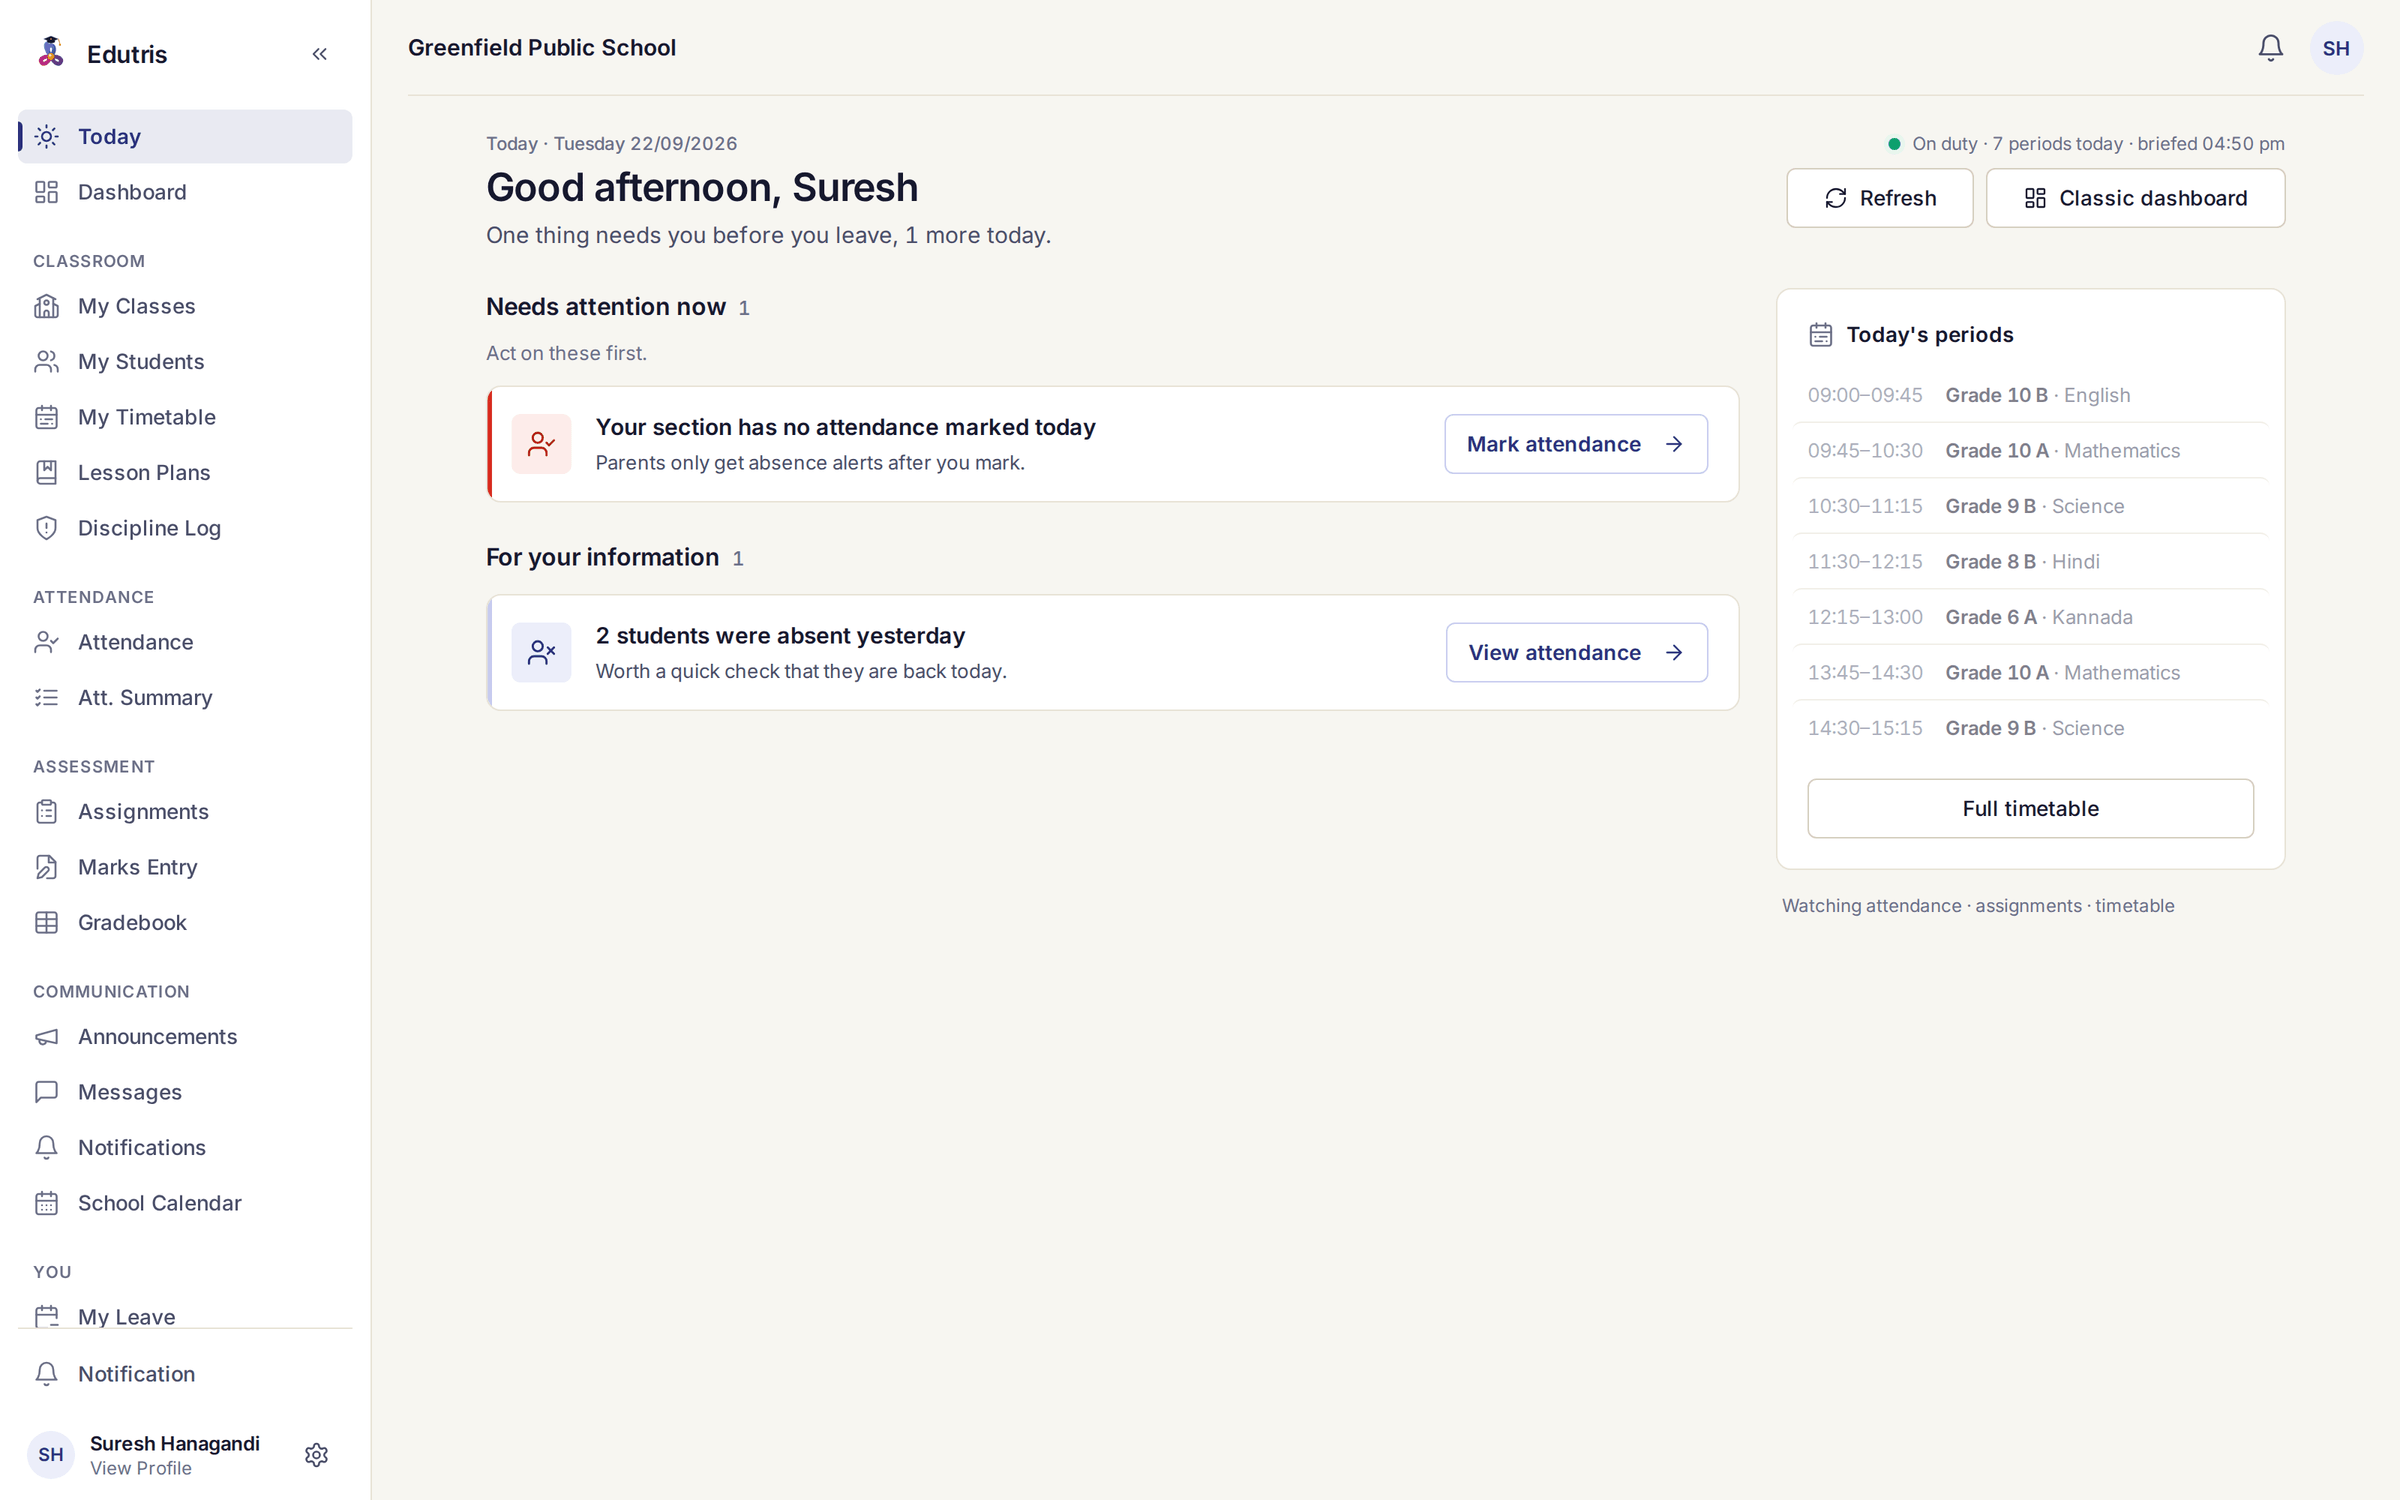The height and width of the screenshot is (1500, 2400).
Task: Click the Marks Entry pencil-file icon
Action: (x=47, y=867)
